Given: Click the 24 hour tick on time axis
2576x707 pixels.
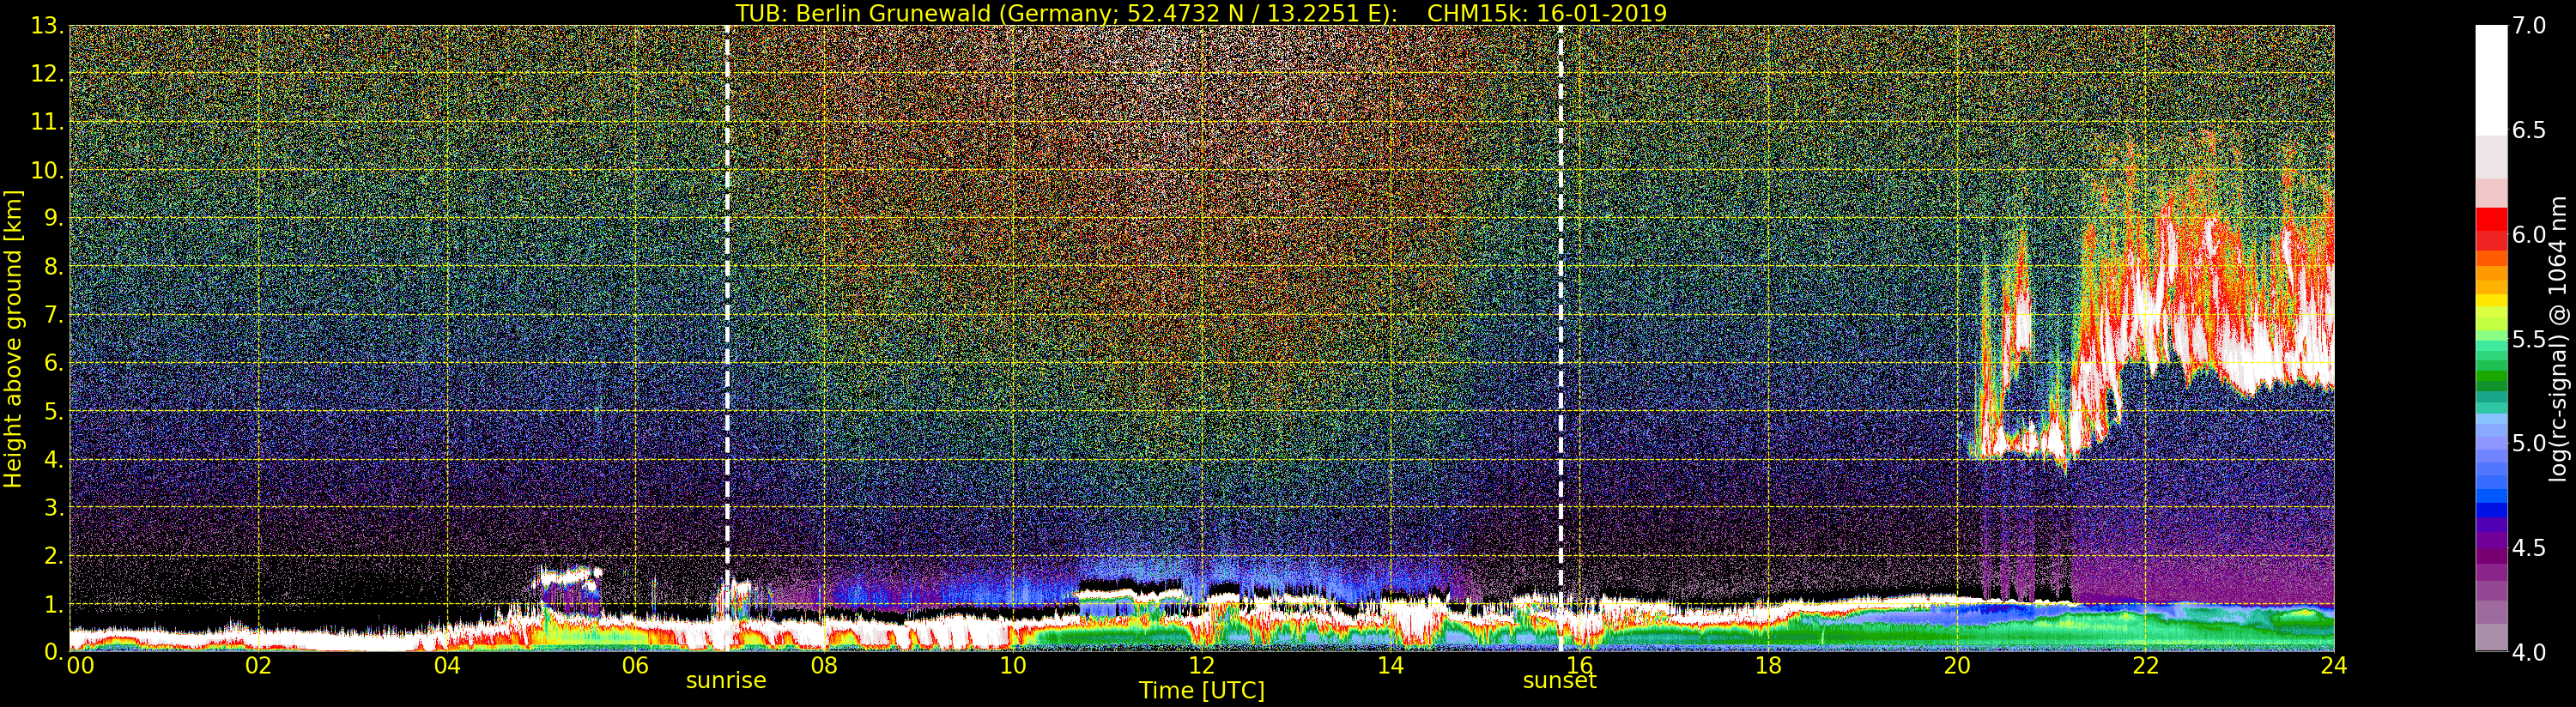Looking at the screenshot, I should pyautogui.click(x=2333, y=666).
